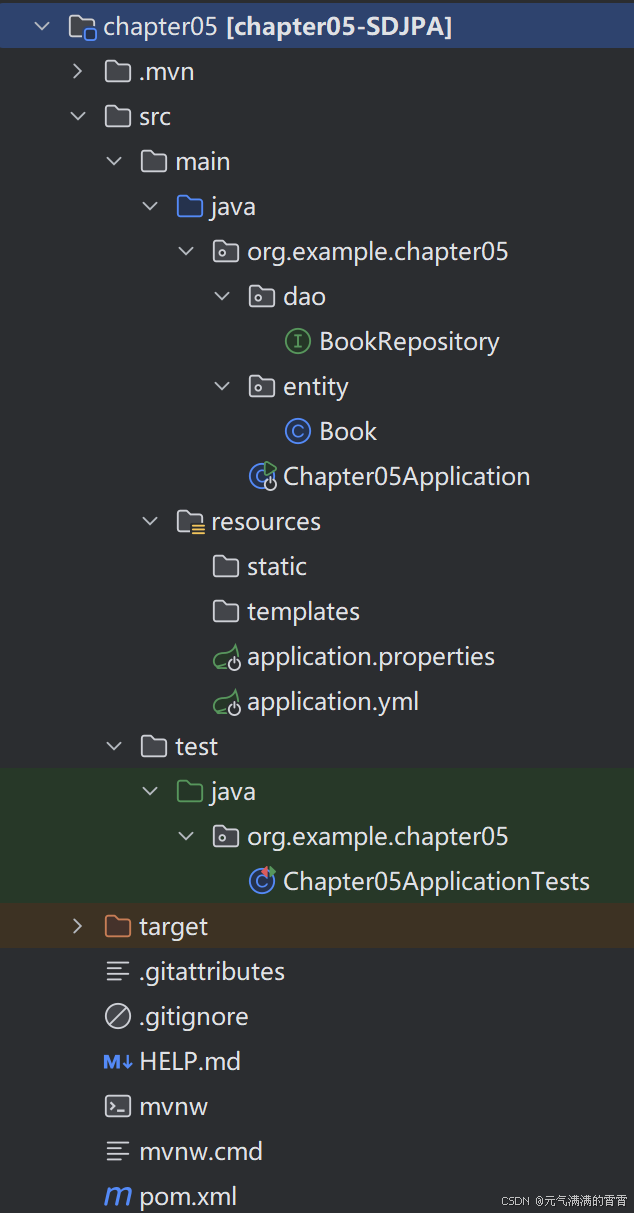The width and height of the screenshot is (634, 1213).
Task: Collapse the entity package
Action: pos(222,386)
